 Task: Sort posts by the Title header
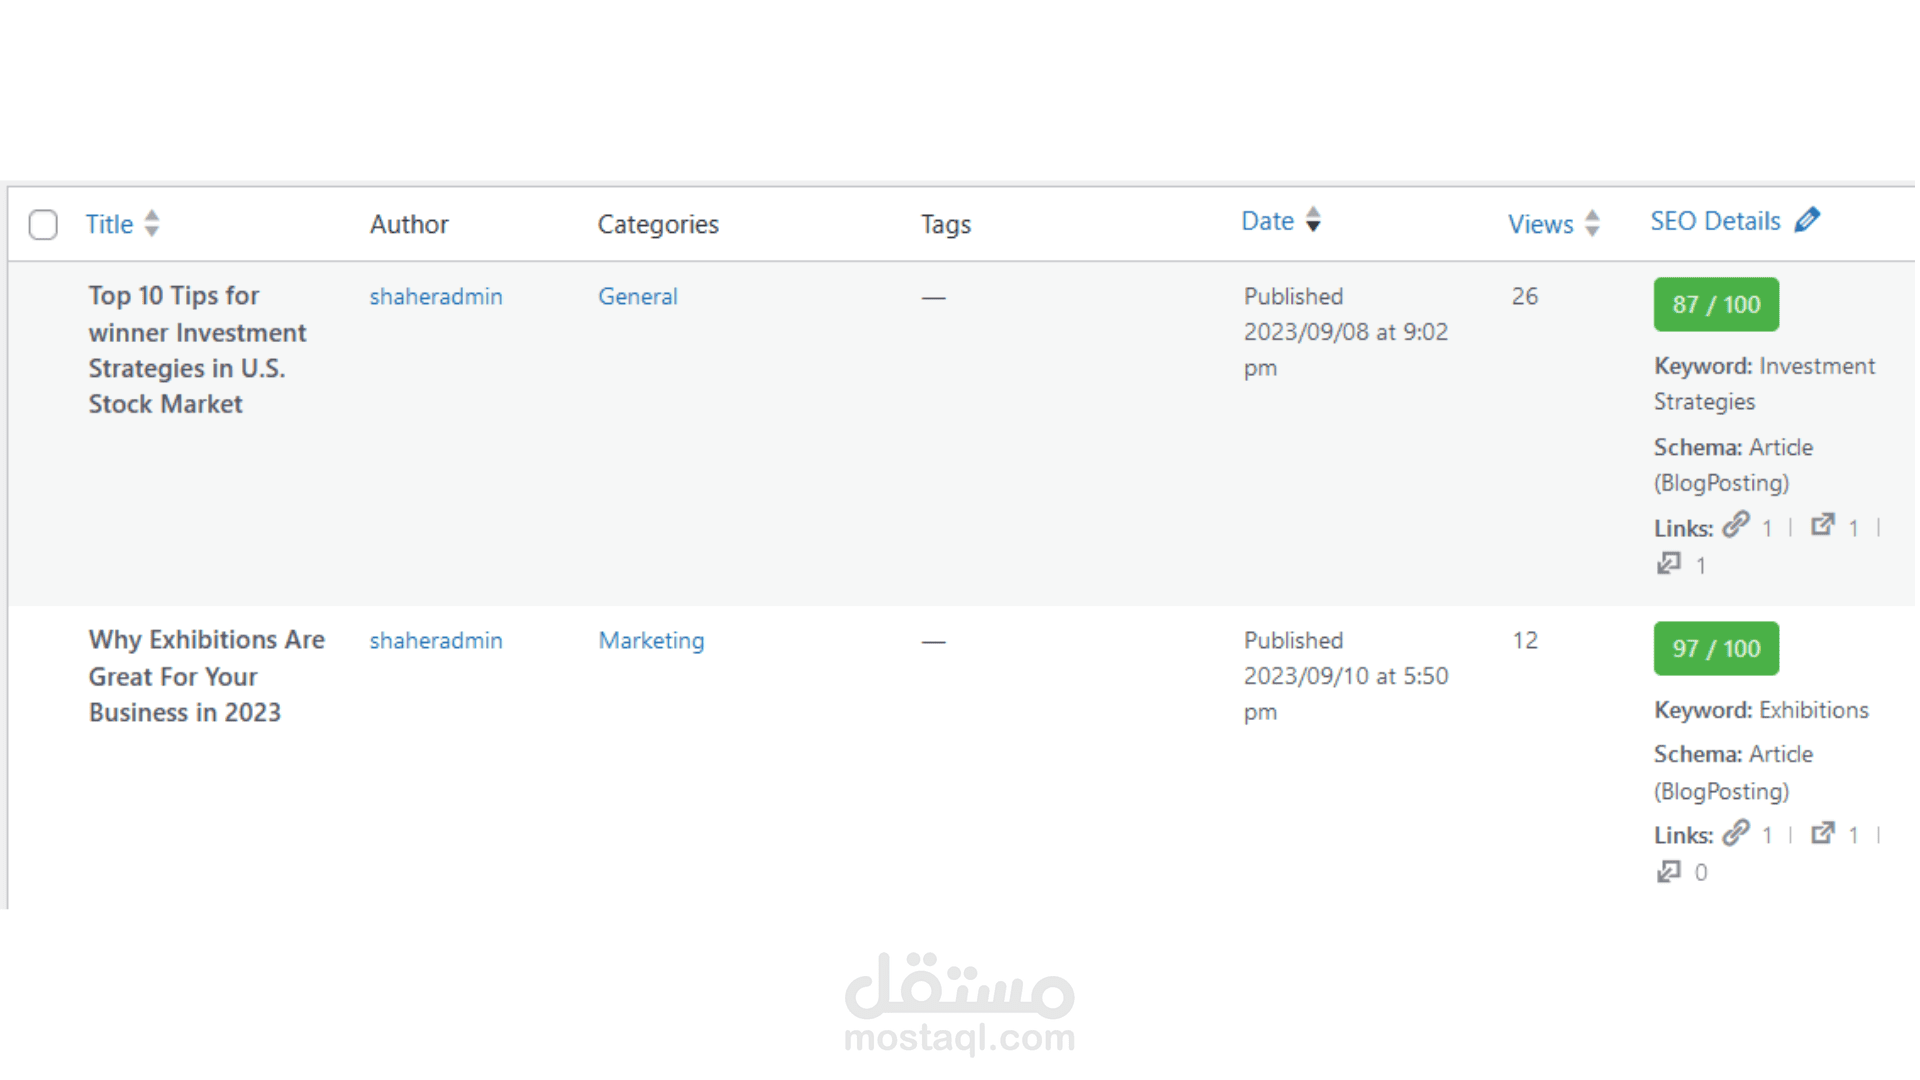(109, 224)
